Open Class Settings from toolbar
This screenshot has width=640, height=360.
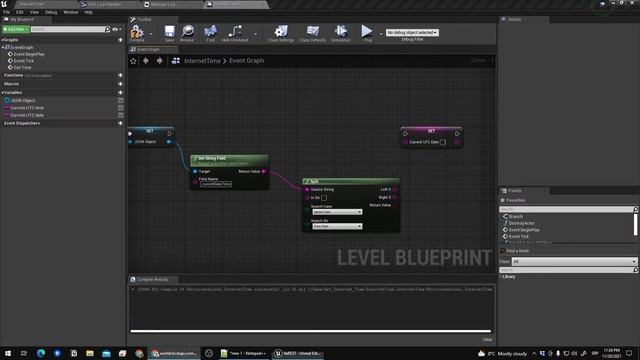[x=281, y=33]
